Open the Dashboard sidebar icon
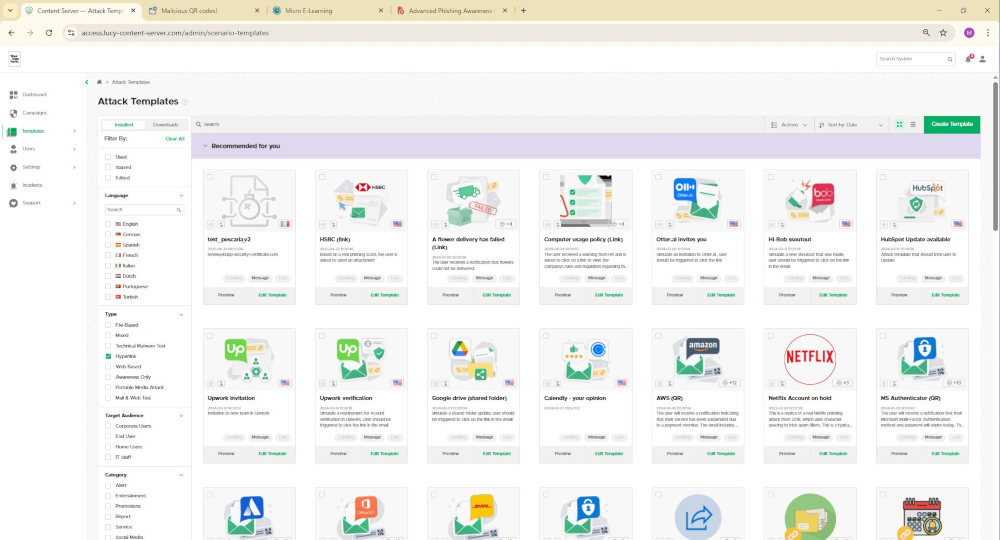Viewport: 1000px width, 540px height. 13,95
